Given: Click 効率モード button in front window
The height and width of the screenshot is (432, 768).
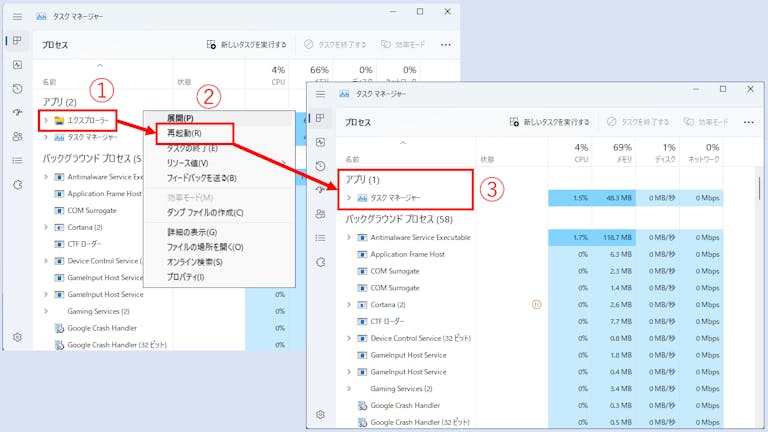Looking at the screenshot, I should pyautogui.click(x=706, y=122).
